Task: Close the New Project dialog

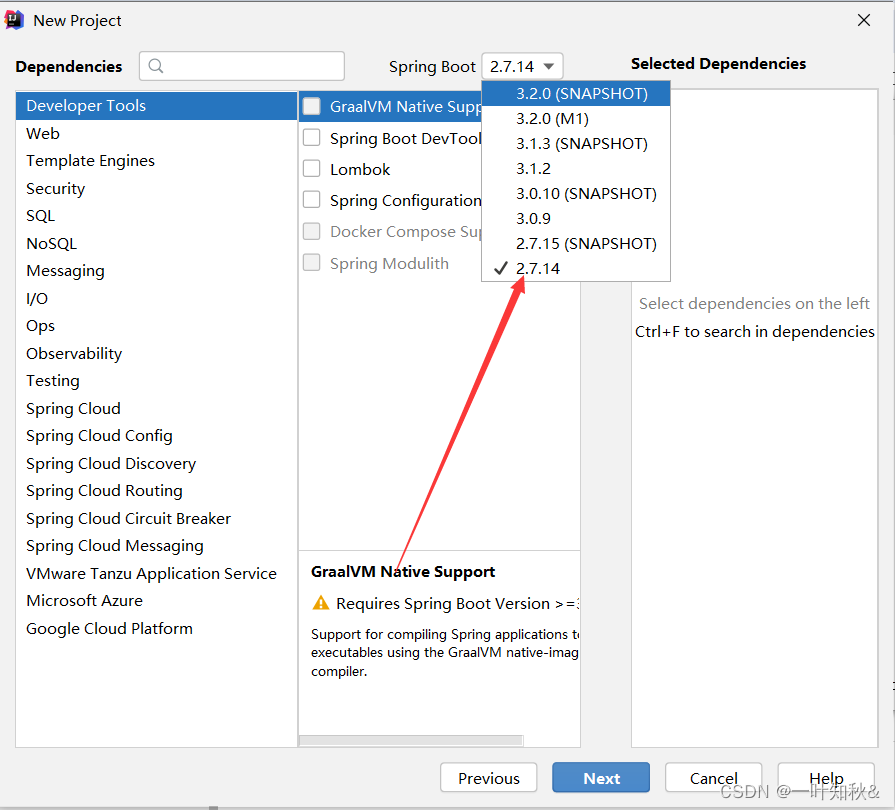Action: pos(864,21)
